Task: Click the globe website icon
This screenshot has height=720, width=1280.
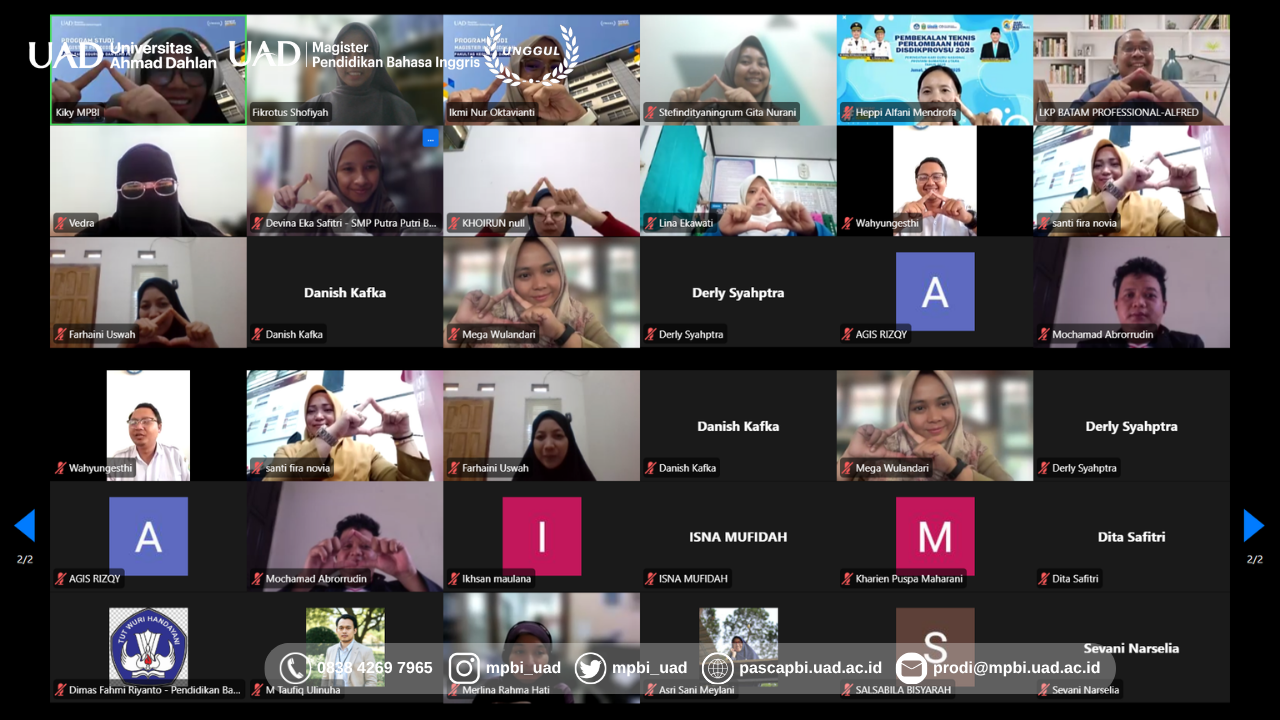Action: click(x=717, y=668)
